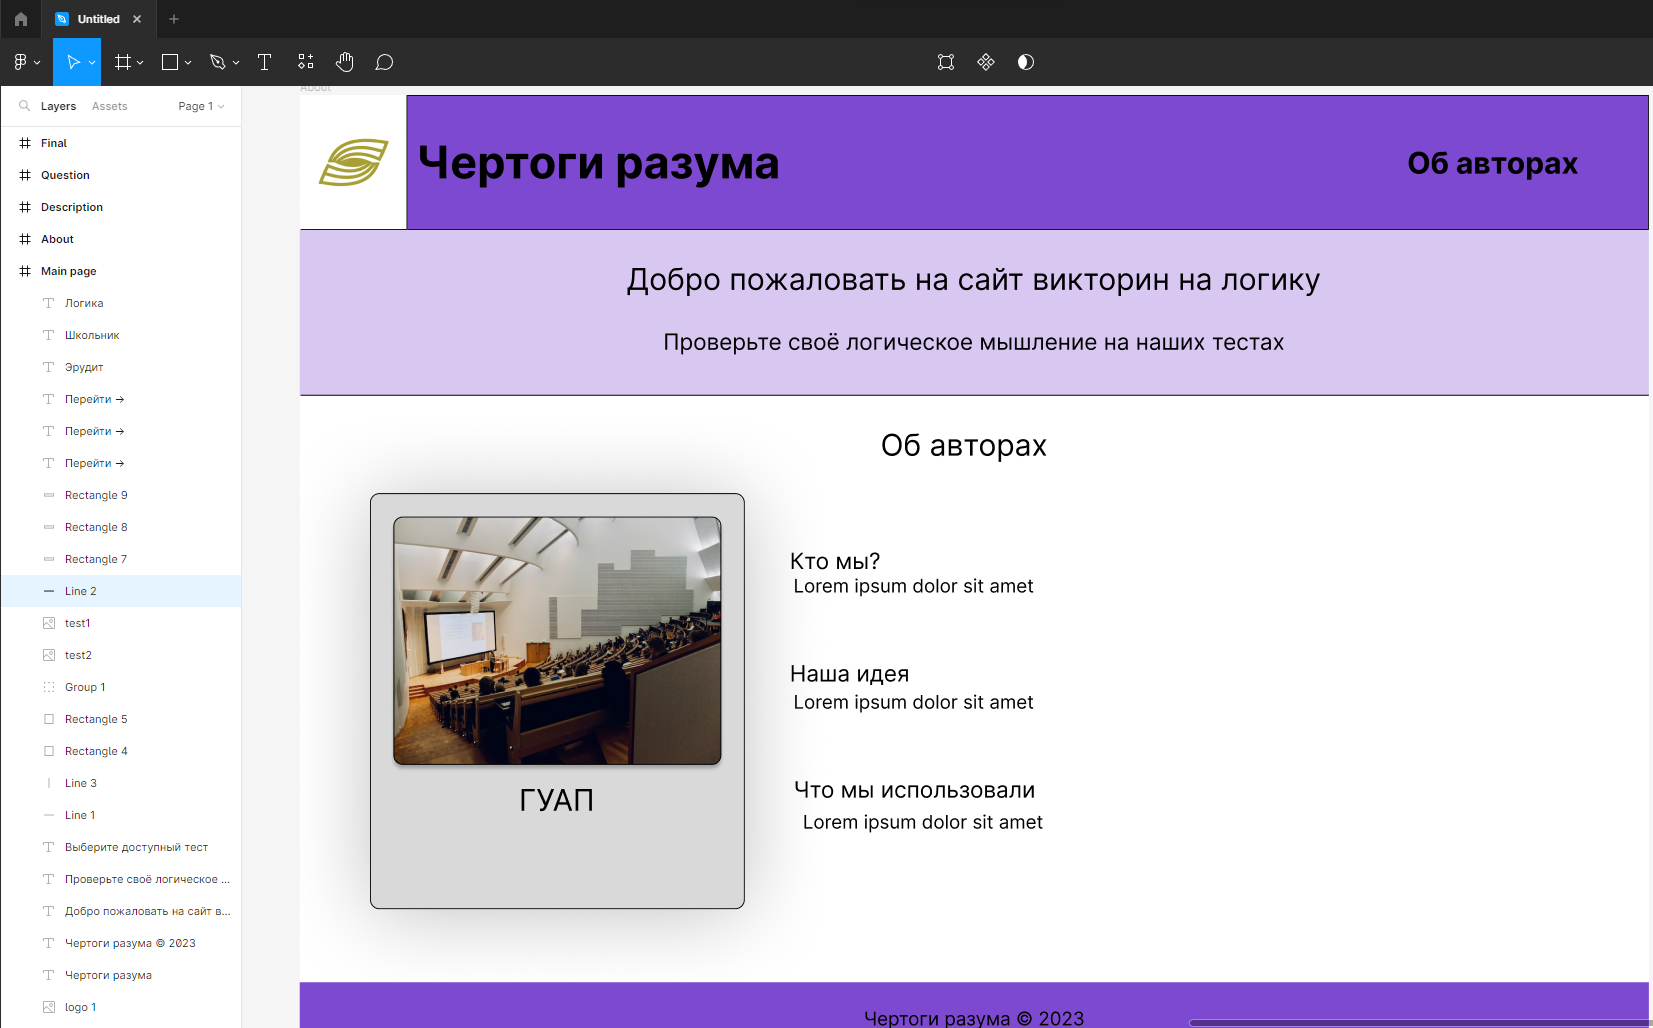Click the Create component icon
The width and height of the screenshot is (1653, 1028).
click(986, 62)
